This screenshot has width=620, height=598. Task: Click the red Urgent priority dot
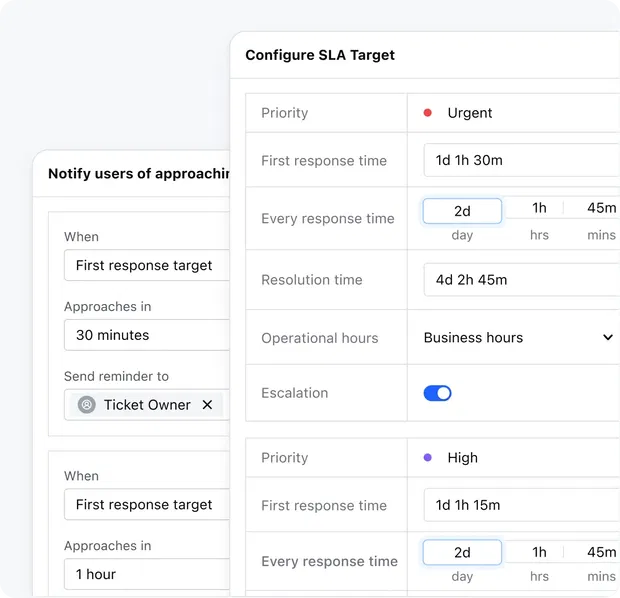[427, 113]
